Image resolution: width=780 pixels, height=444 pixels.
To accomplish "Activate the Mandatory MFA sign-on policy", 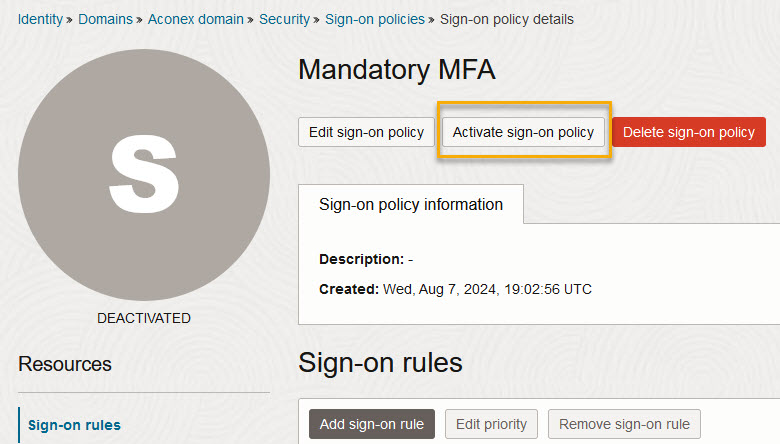I will point(523,132).
